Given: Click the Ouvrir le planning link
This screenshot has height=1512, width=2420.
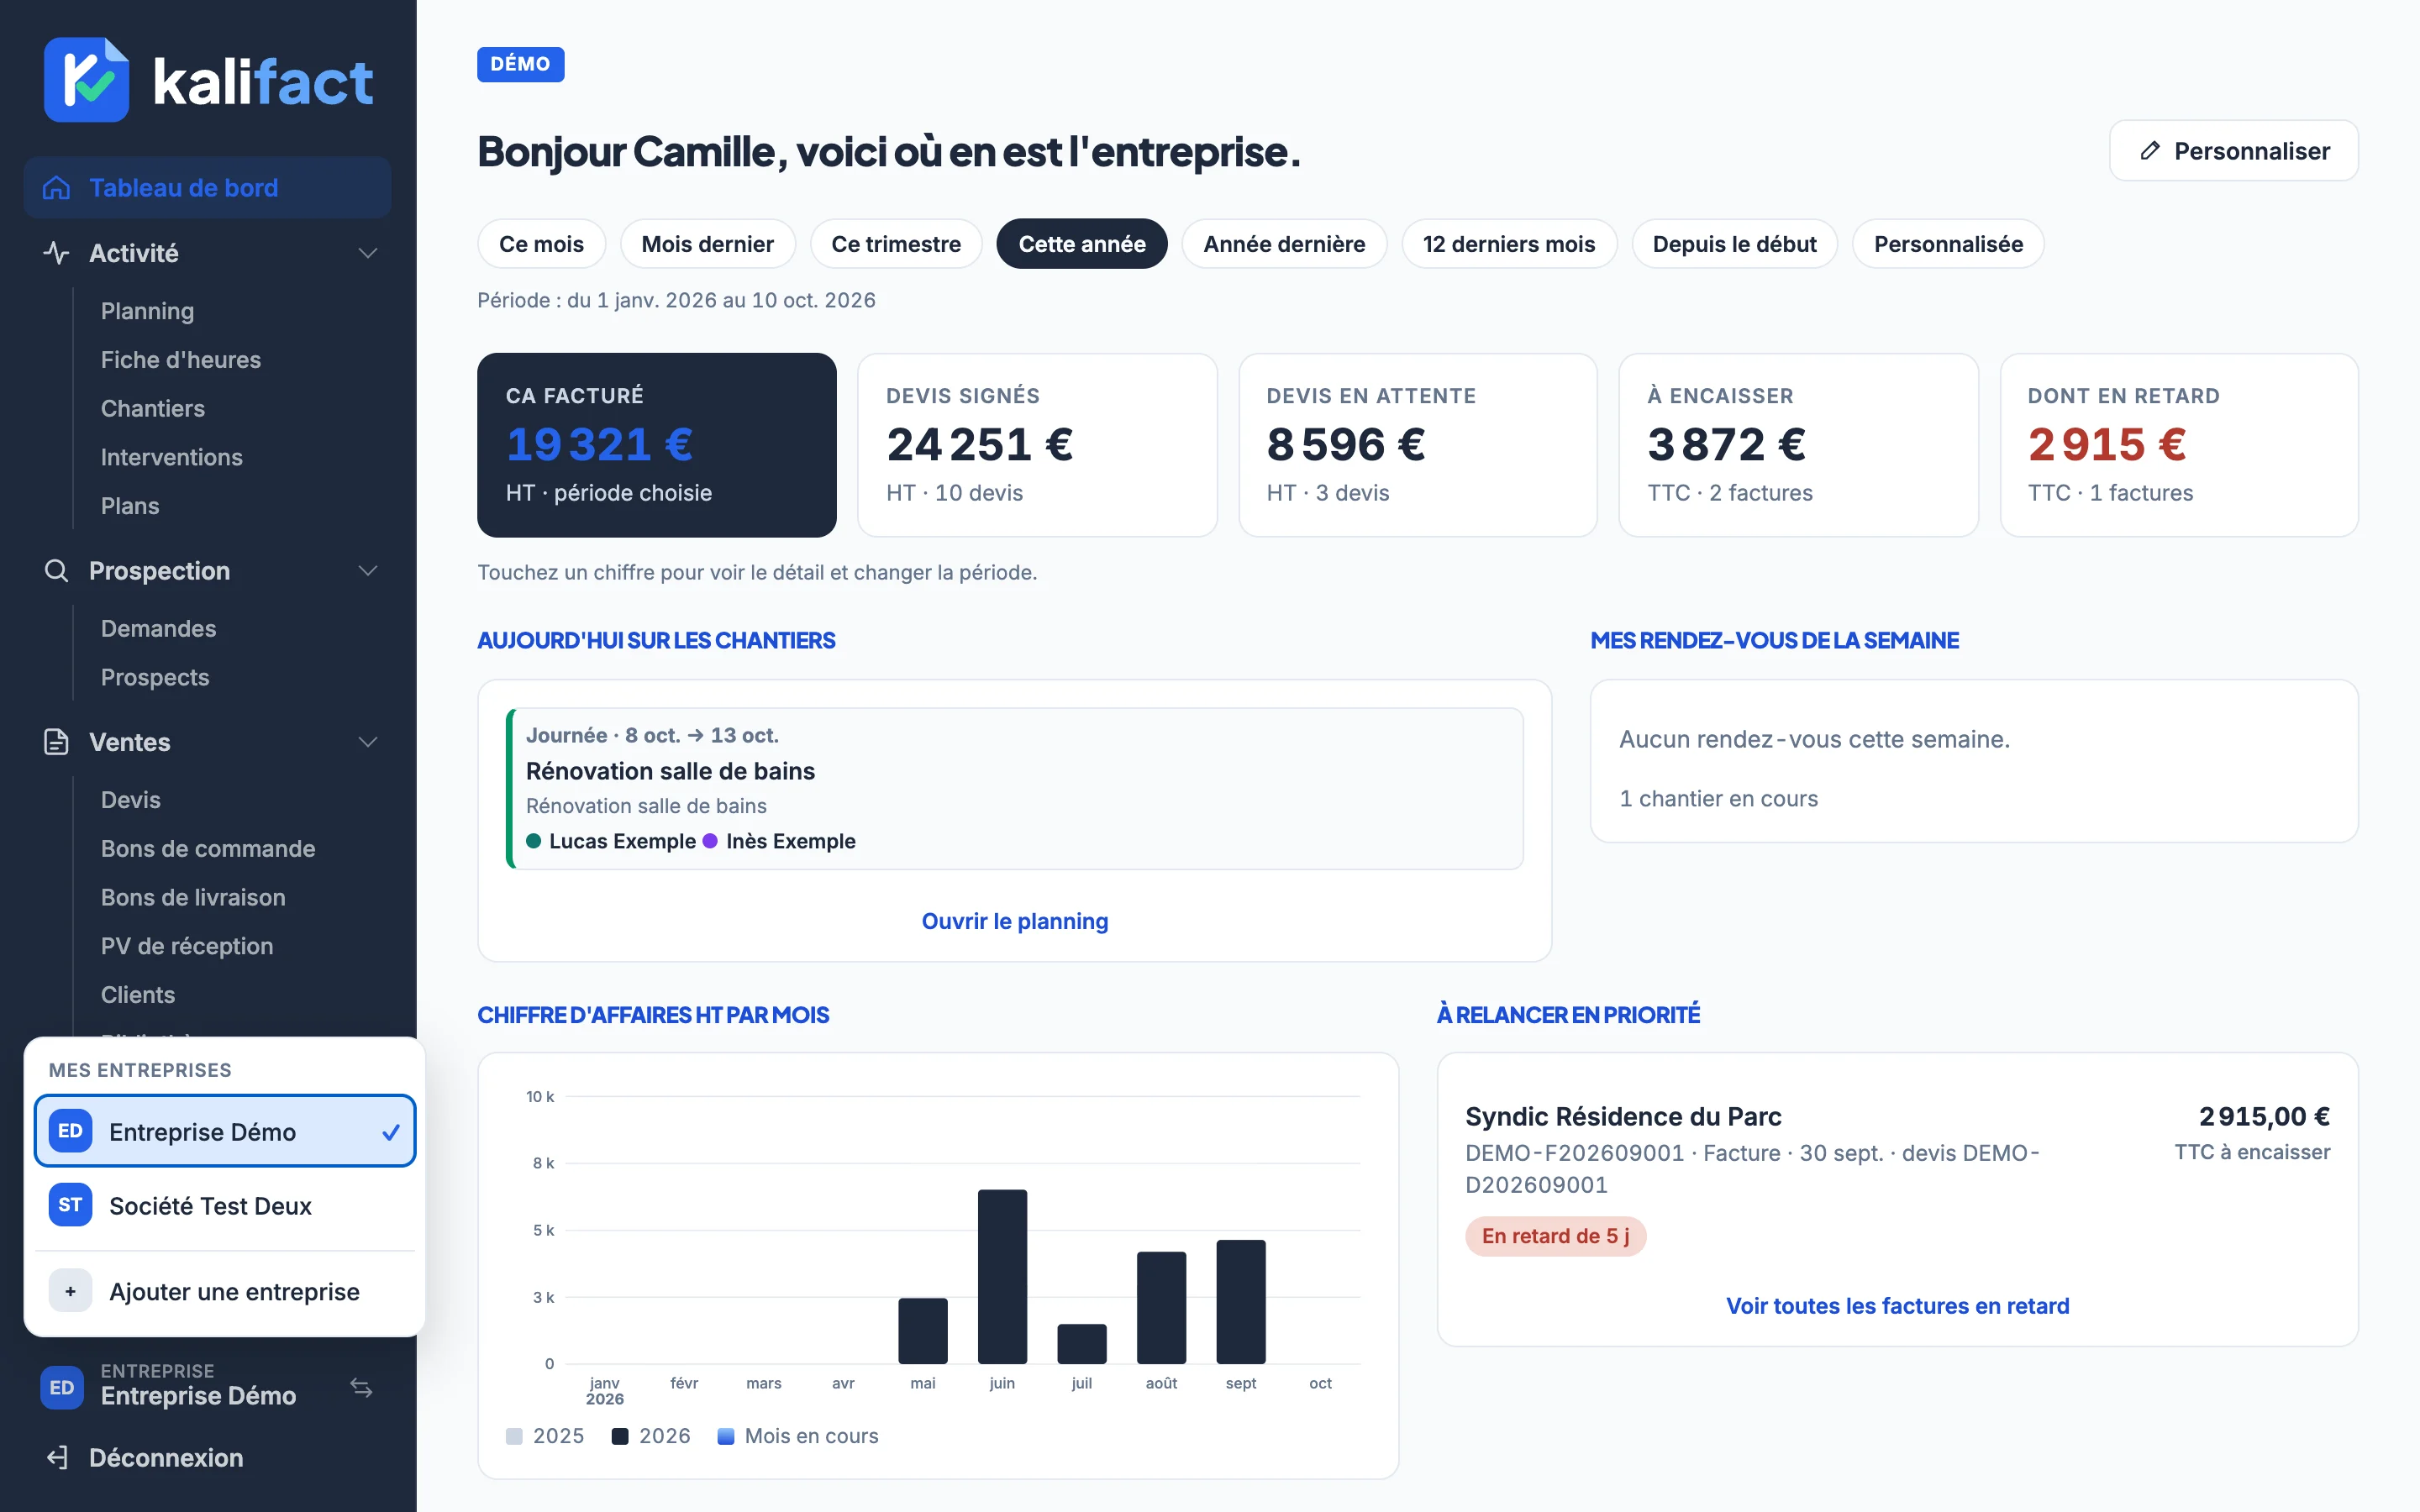Looking at the screenshot, I should pos(1014,921).
